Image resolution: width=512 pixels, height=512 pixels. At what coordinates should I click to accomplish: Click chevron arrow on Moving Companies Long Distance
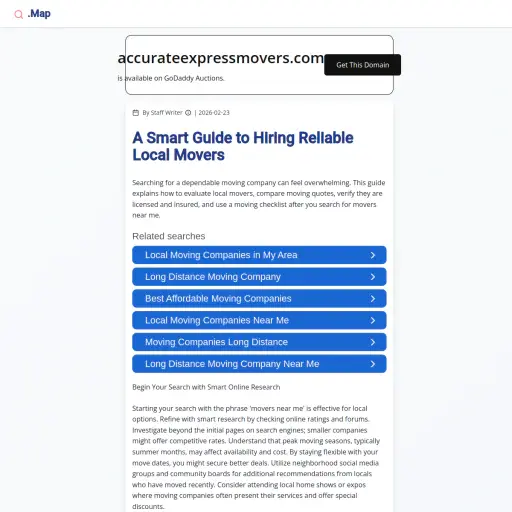click(373, 342)
